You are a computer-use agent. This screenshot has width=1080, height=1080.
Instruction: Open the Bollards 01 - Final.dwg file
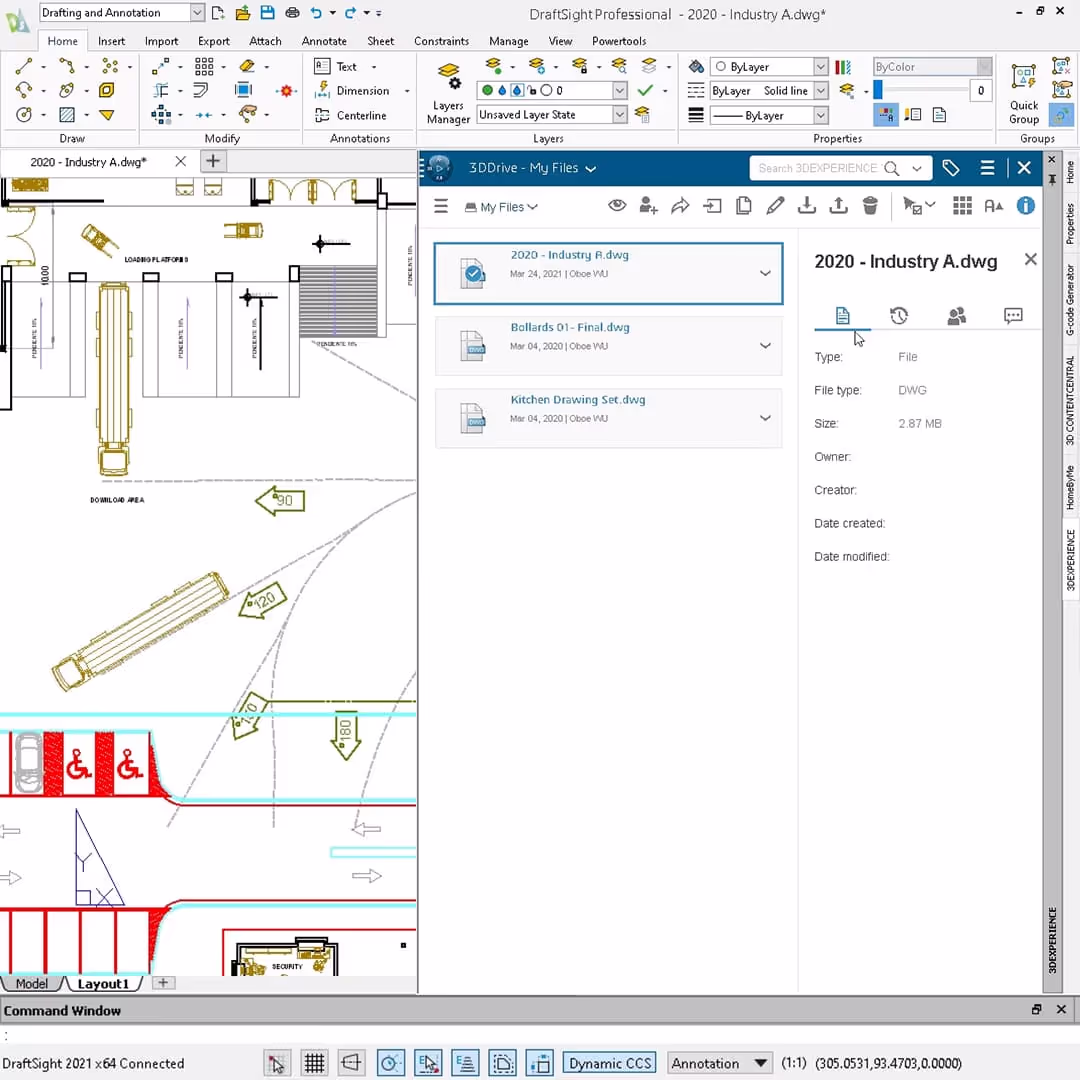point(570,327)
